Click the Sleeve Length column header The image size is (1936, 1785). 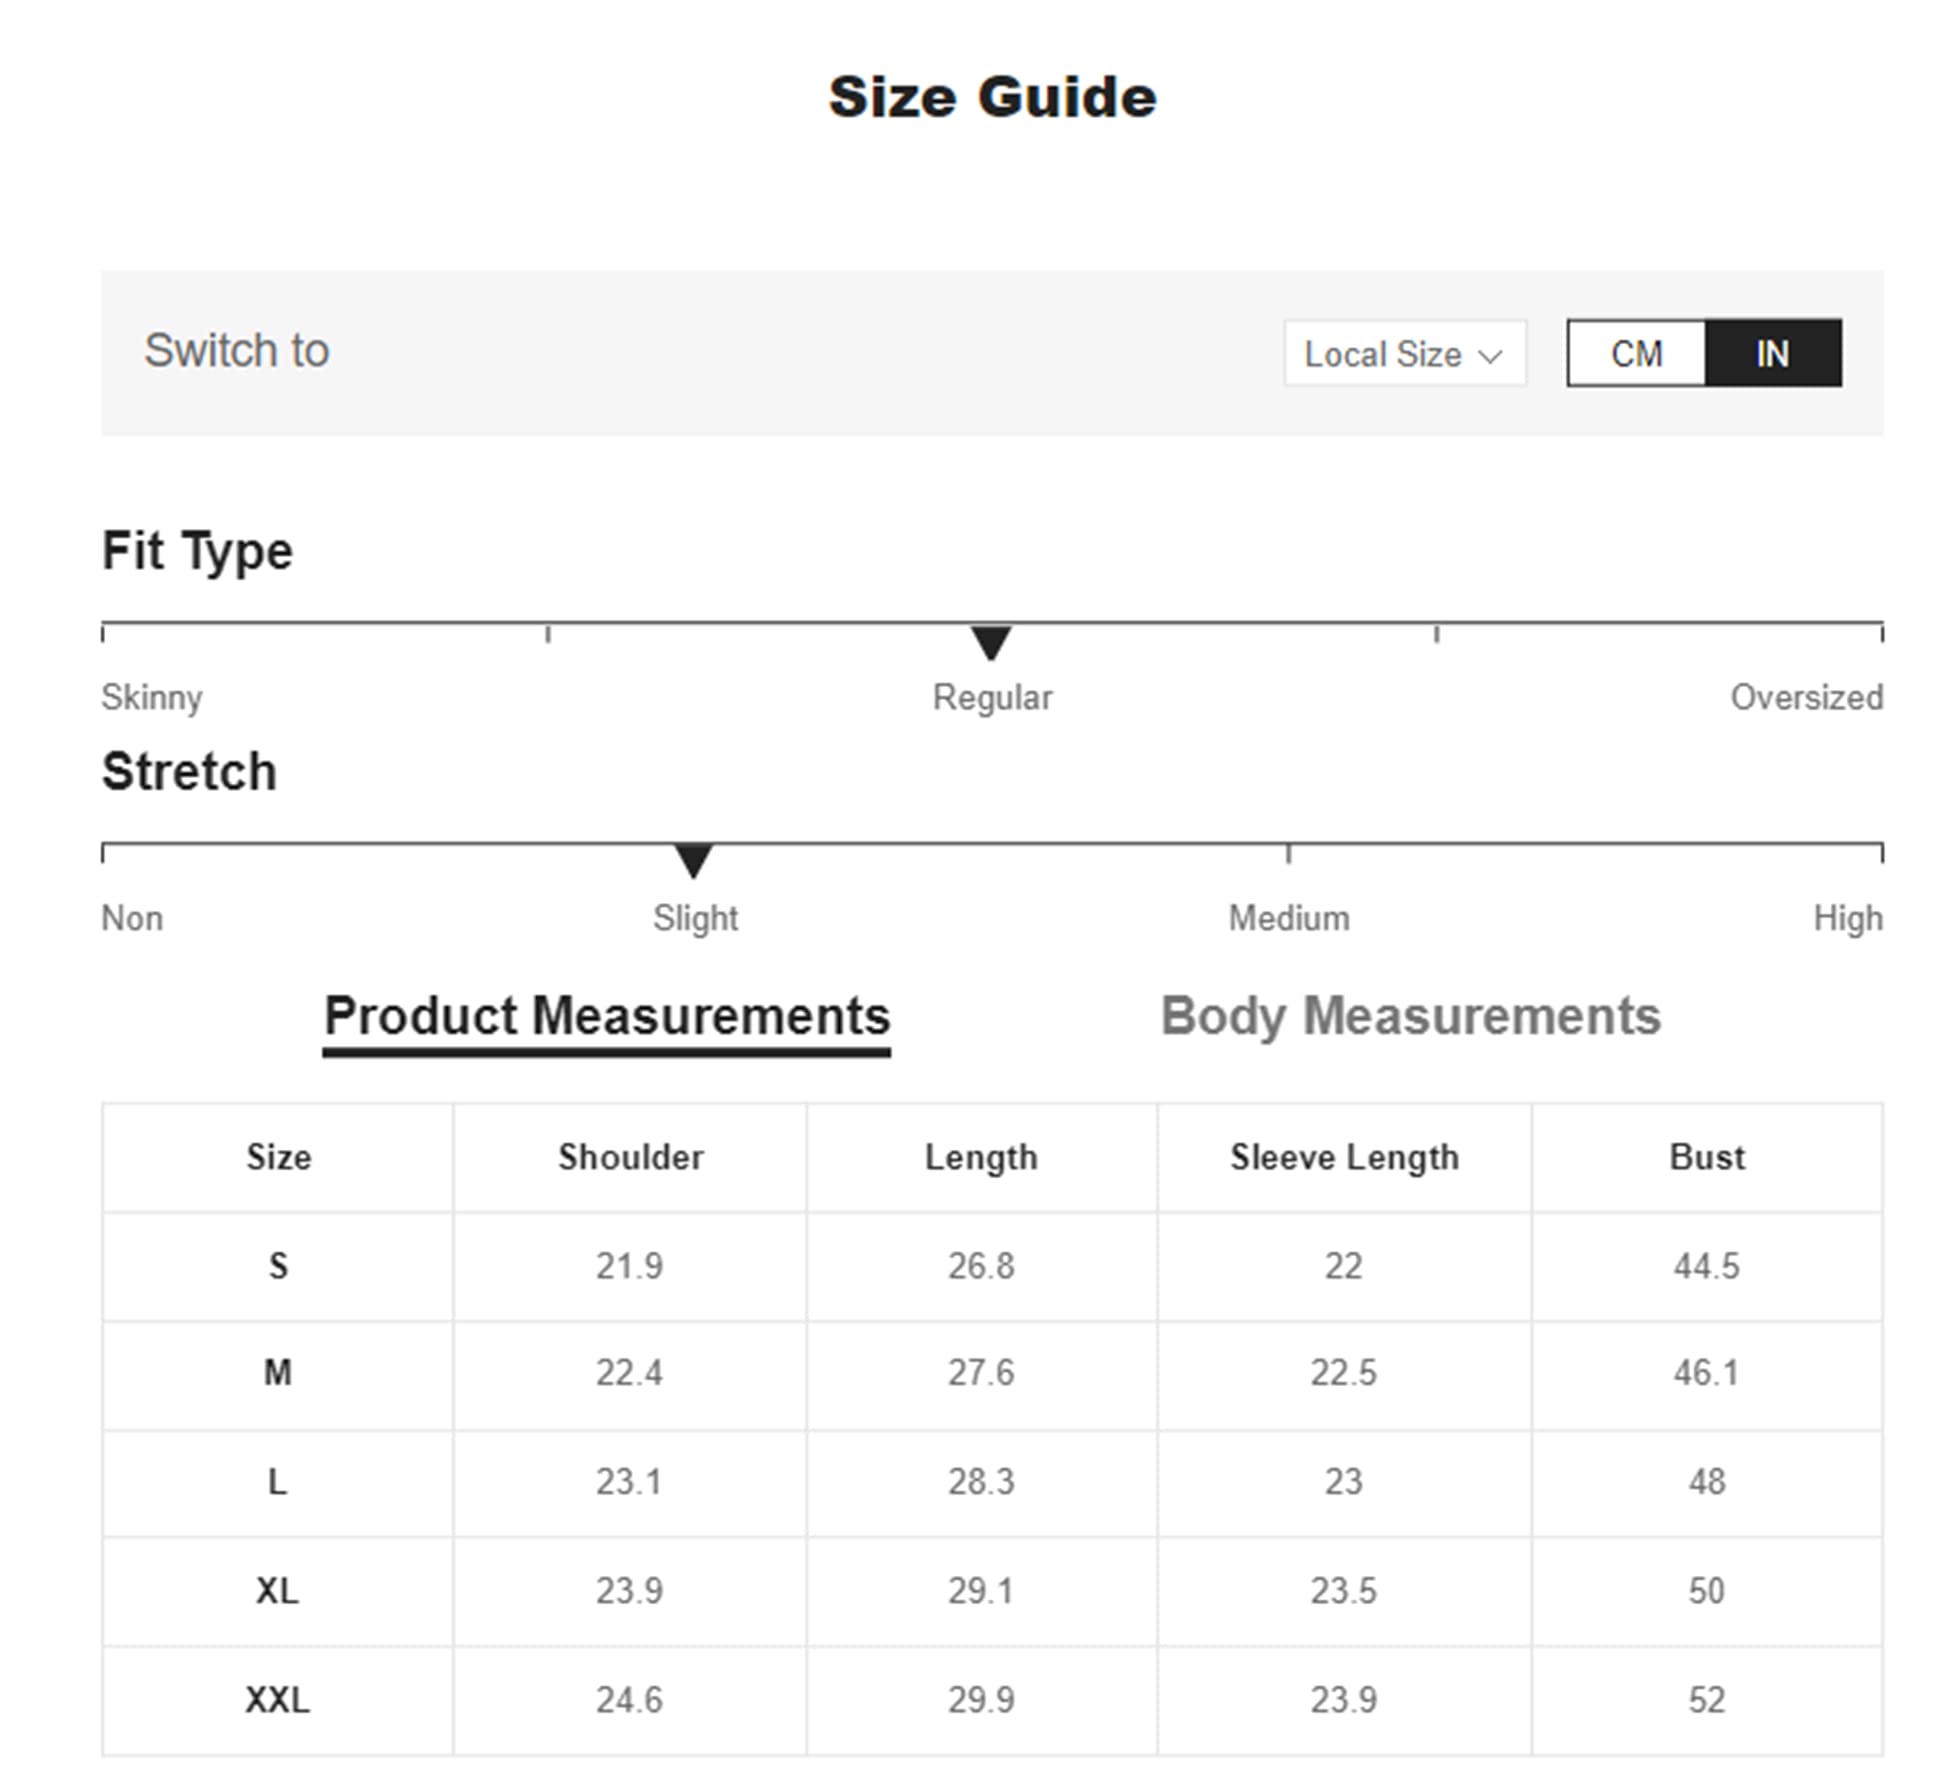click(1344, 1157)
